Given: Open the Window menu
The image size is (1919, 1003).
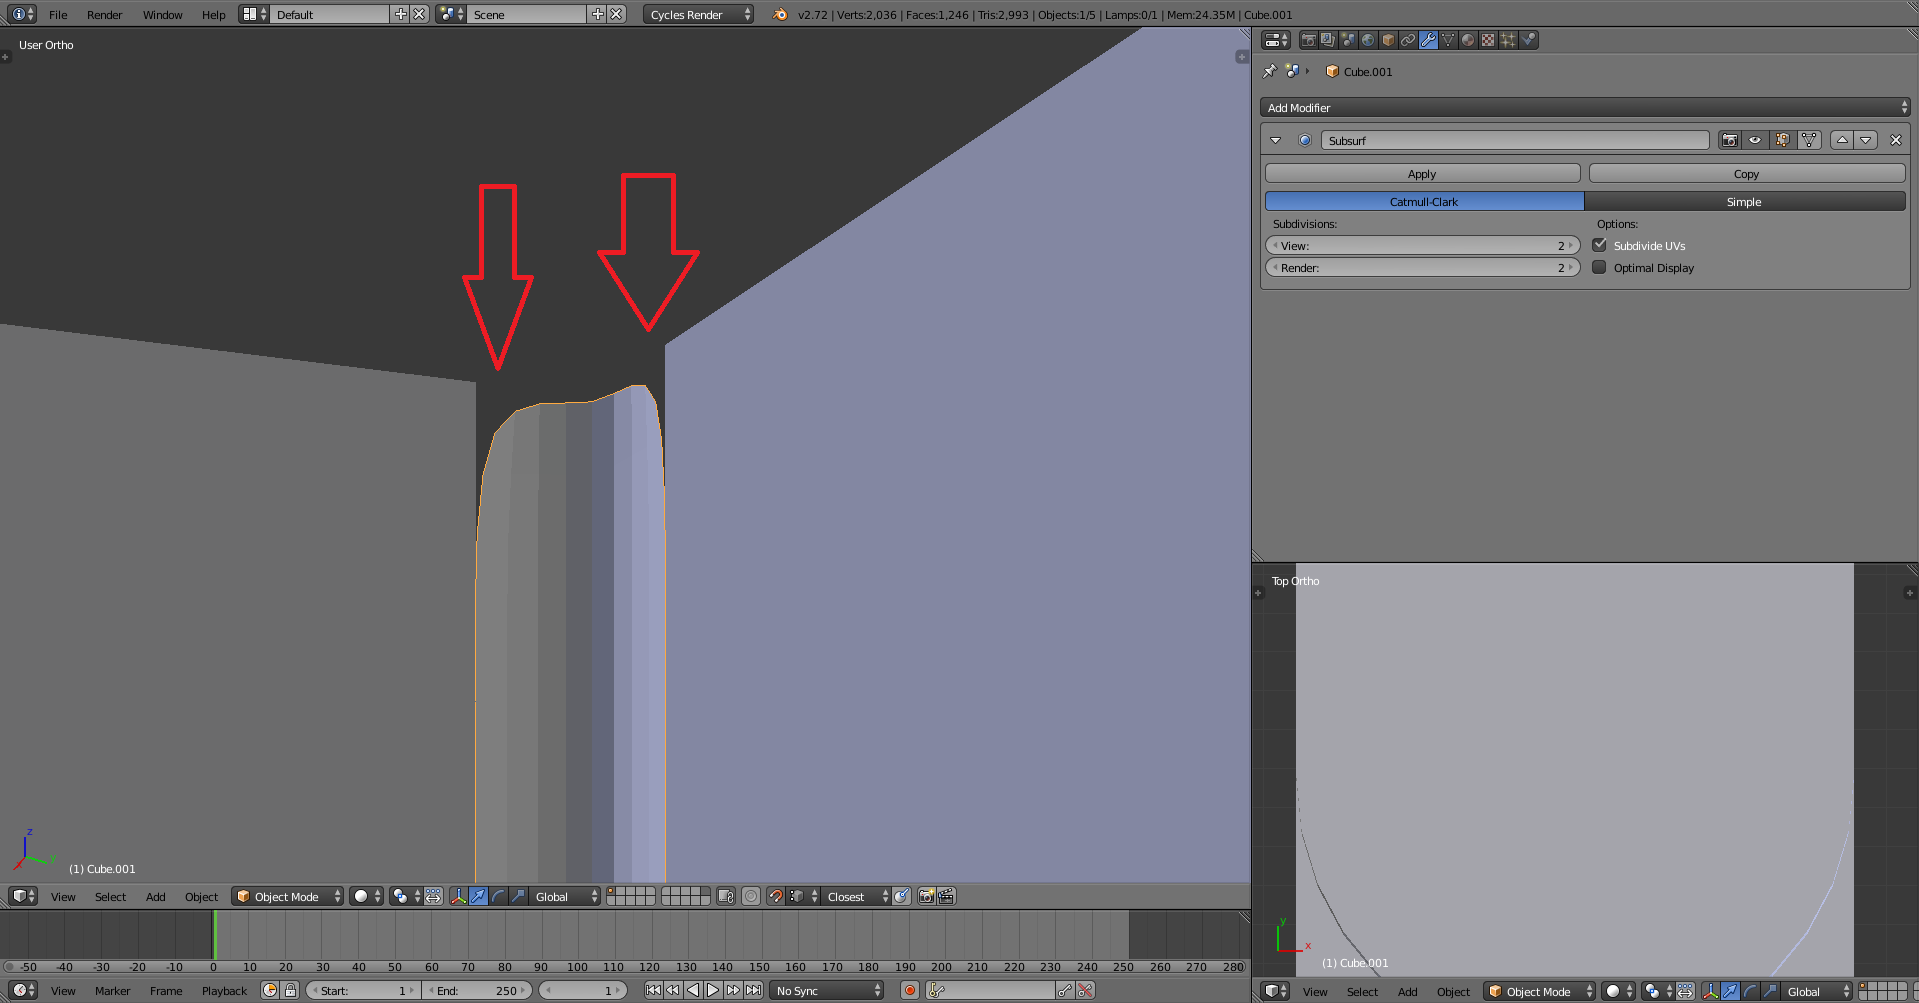Looking at the screenshot, I should coord(162,15).
